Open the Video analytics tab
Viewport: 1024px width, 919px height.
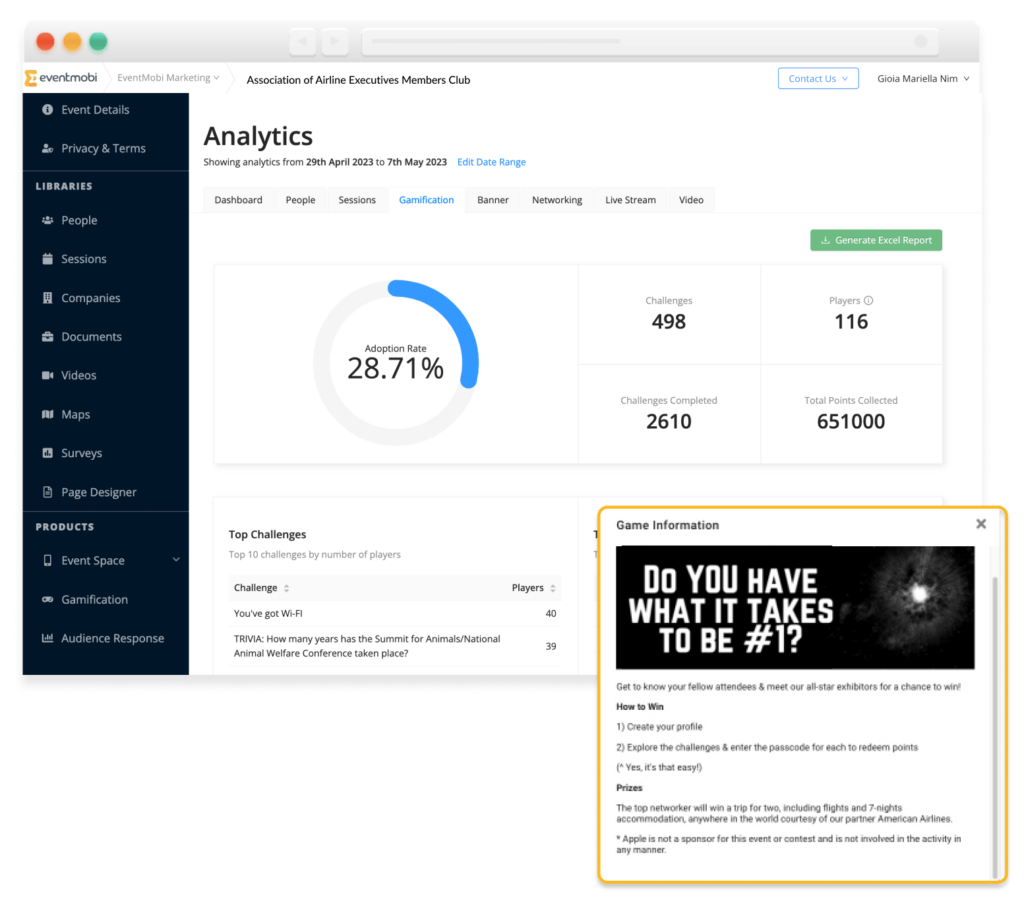[x=691, y=200]
